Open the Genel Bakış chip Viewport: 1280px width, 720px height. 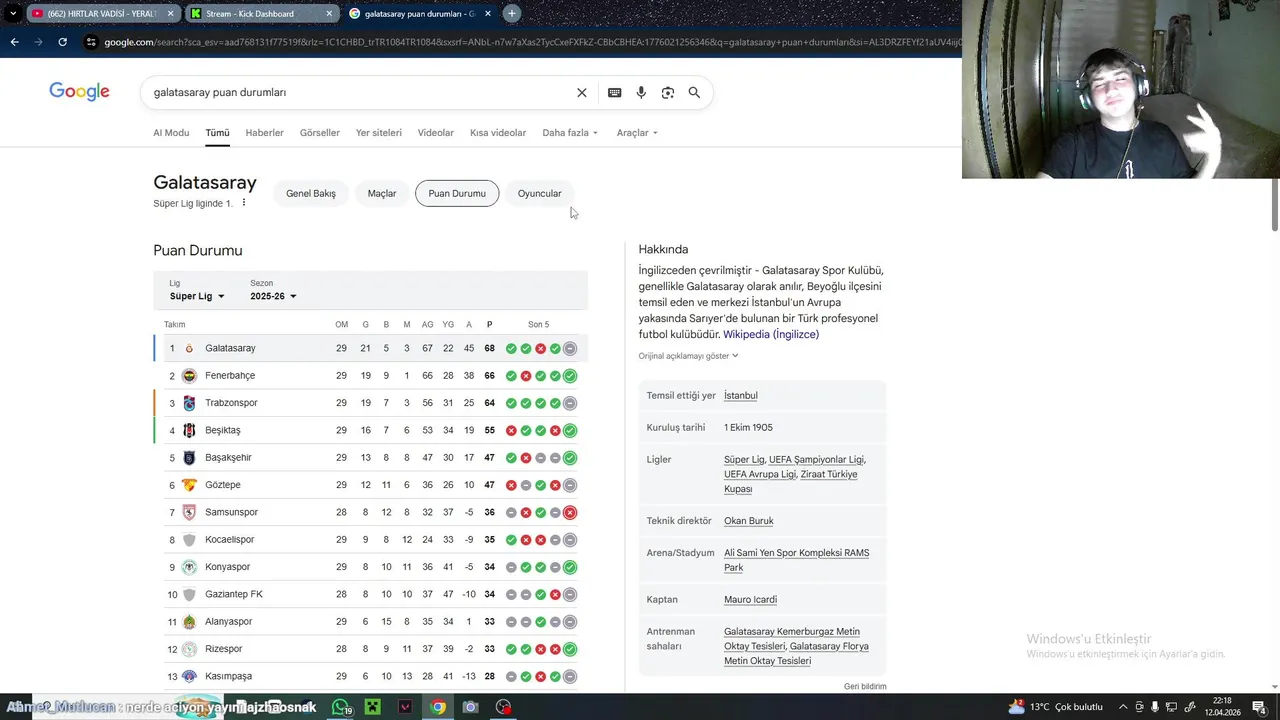tap(311, 193)
